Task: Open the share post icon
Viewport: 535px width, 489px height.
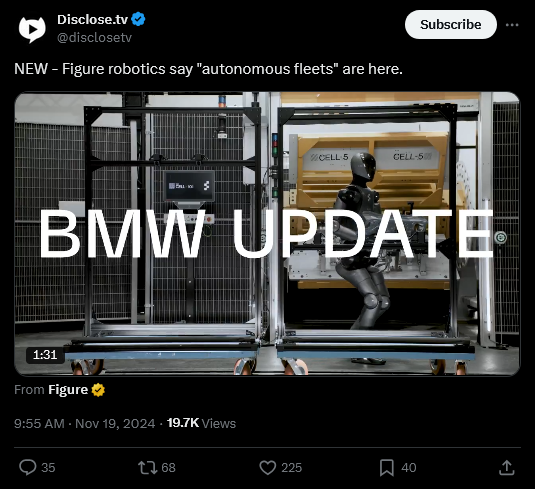Action: [507, 468]
